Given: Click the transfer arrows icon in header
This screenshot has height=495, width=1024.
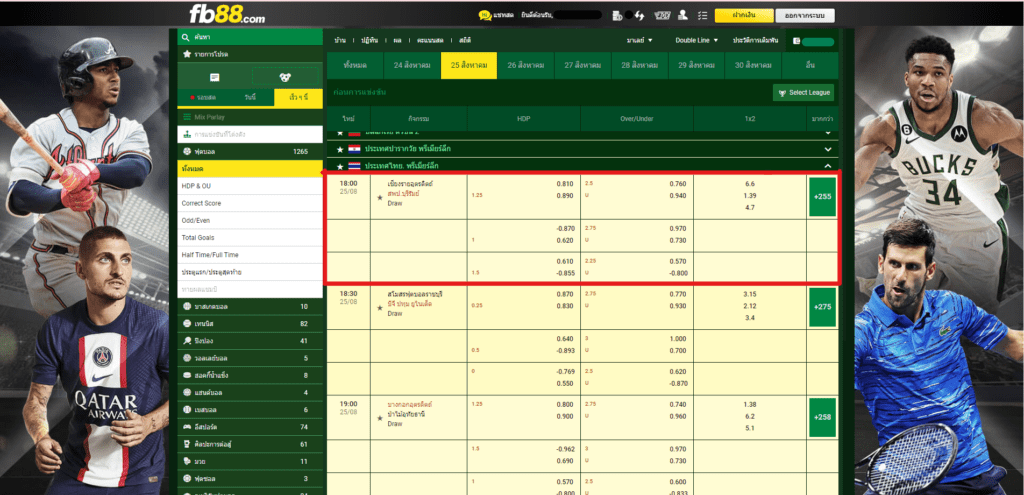Looking at the screenshot, I should (x=639, y=15).
